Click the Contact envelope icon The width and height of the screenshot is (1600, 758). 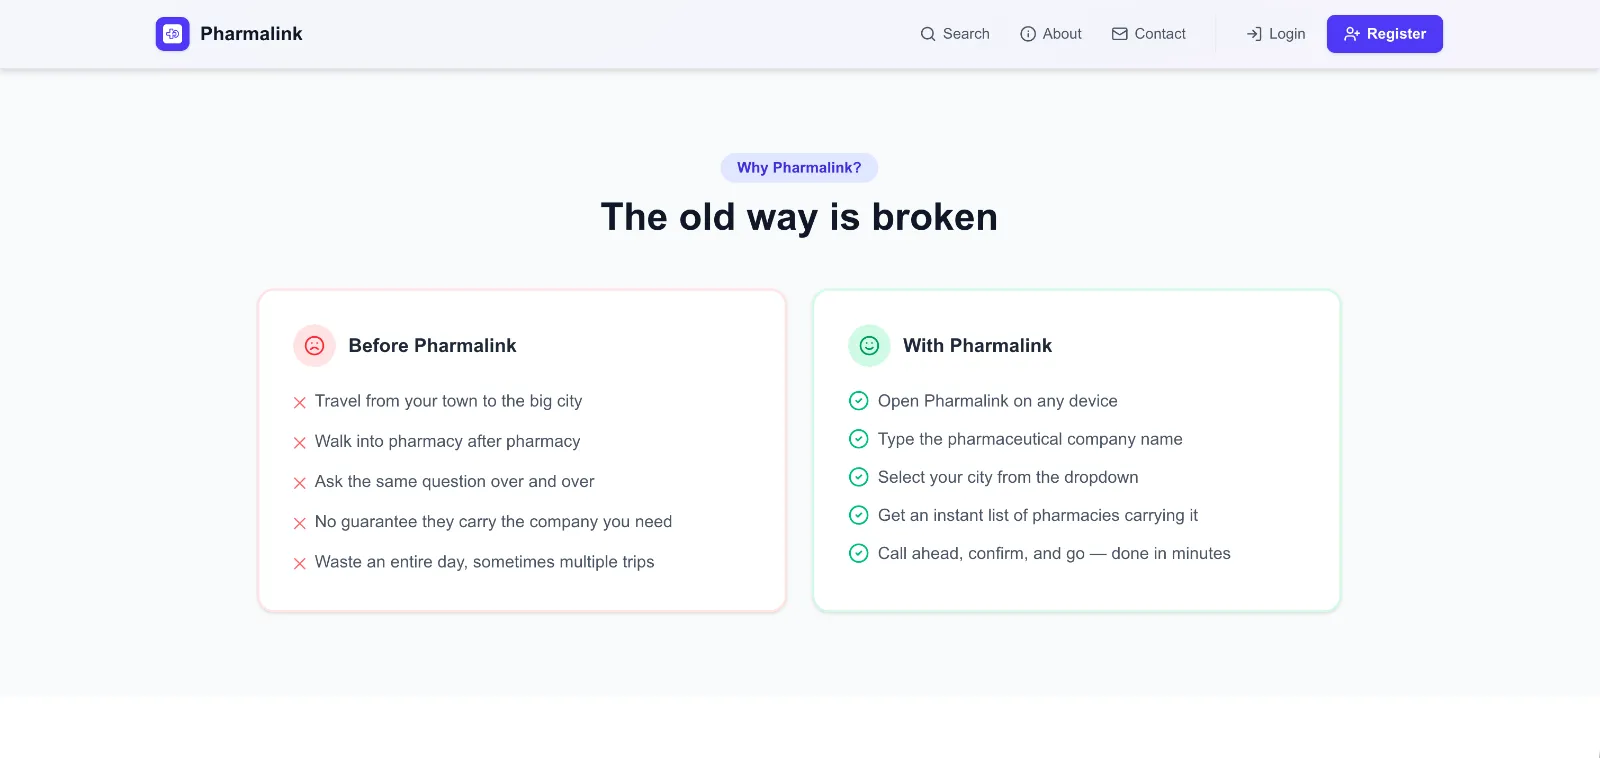(x=1119, y=34)
